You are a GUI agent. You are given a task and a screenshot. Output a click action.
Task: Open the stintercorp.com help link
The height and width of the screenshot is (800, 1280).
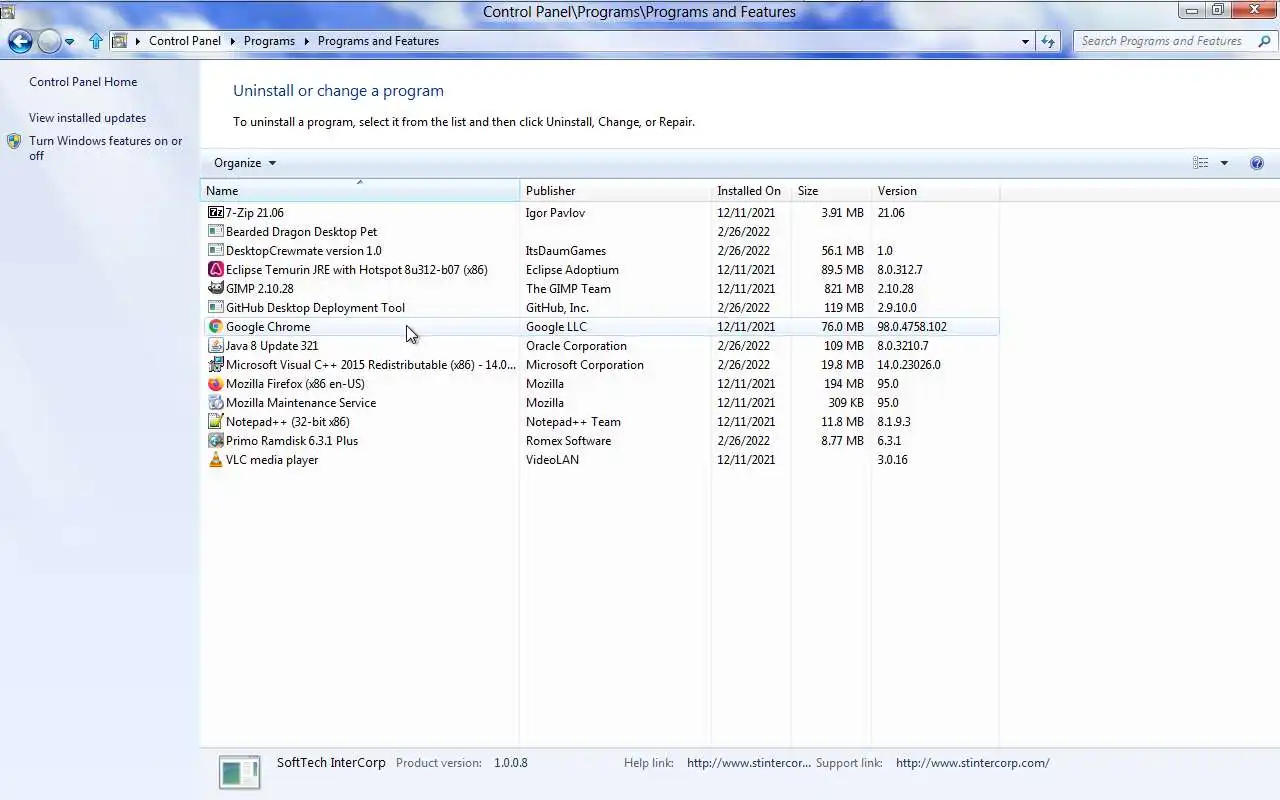tap(749, 762)
